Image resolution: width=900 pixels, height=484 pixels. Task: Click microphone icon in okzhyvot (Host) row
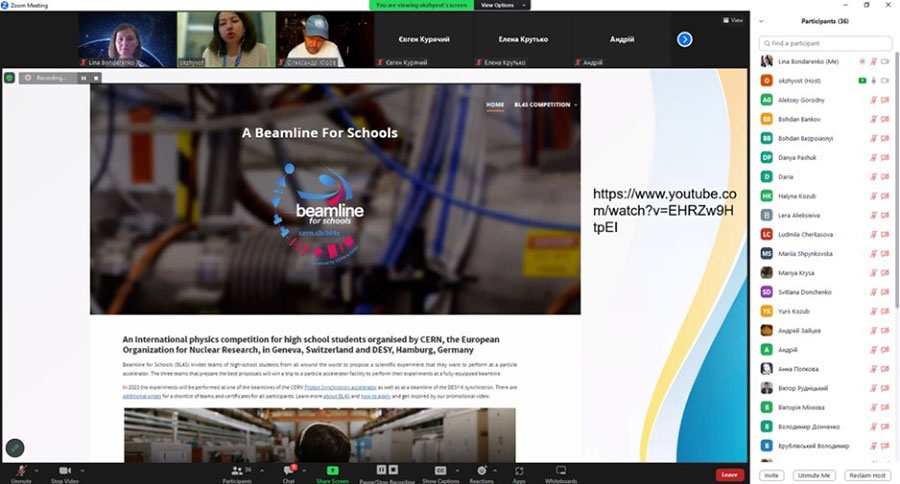point(874,81)
